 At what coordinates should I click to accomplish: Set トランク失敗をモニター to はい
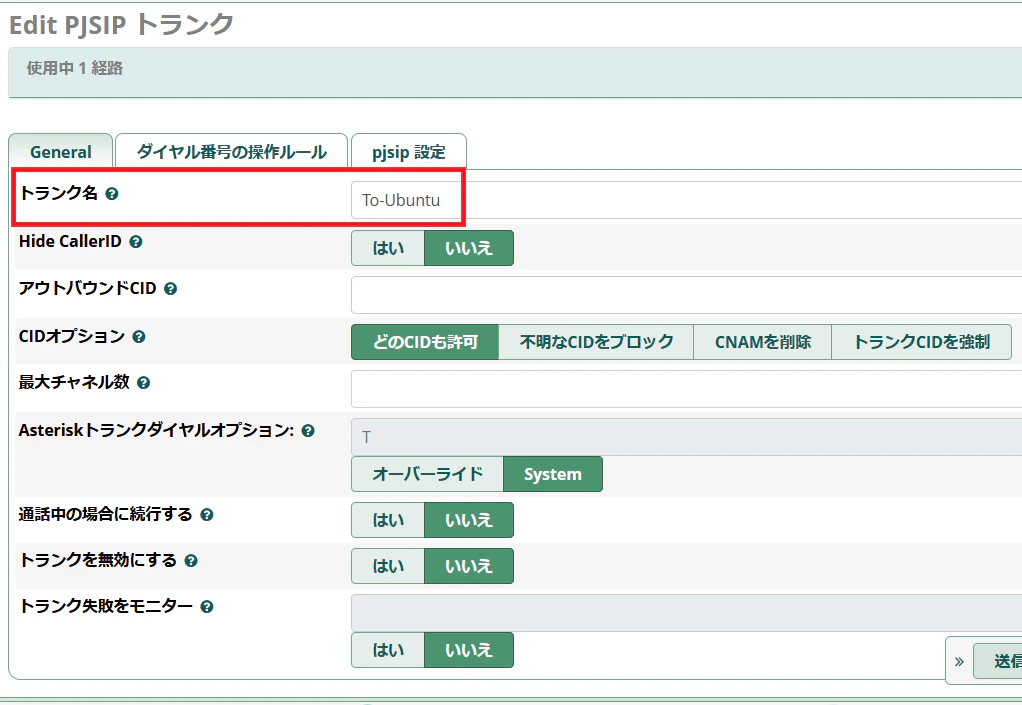click(x=388, y=650)
